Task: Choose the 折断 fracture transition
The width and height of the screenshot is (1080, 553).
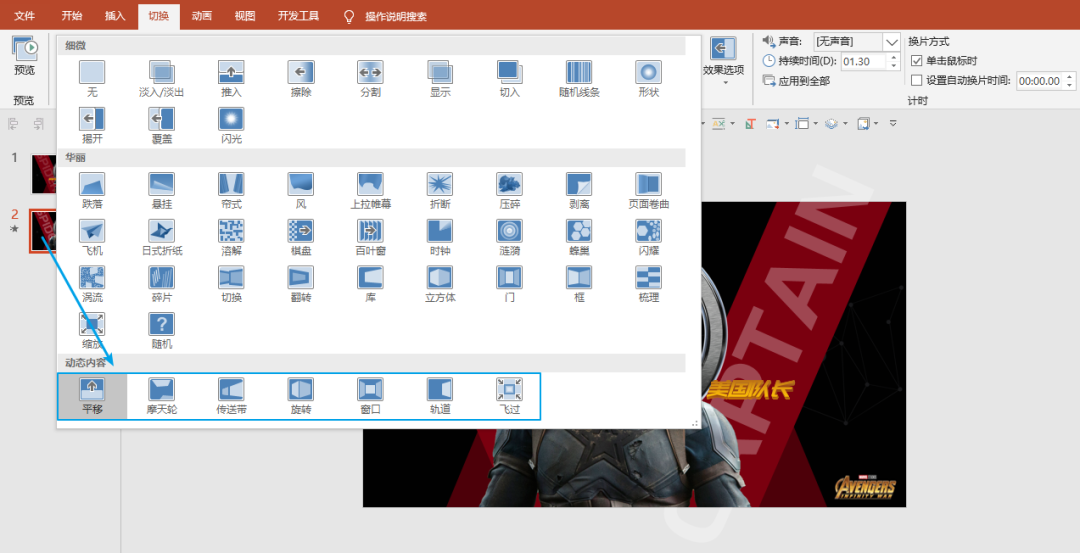Action: pos(440,191)
